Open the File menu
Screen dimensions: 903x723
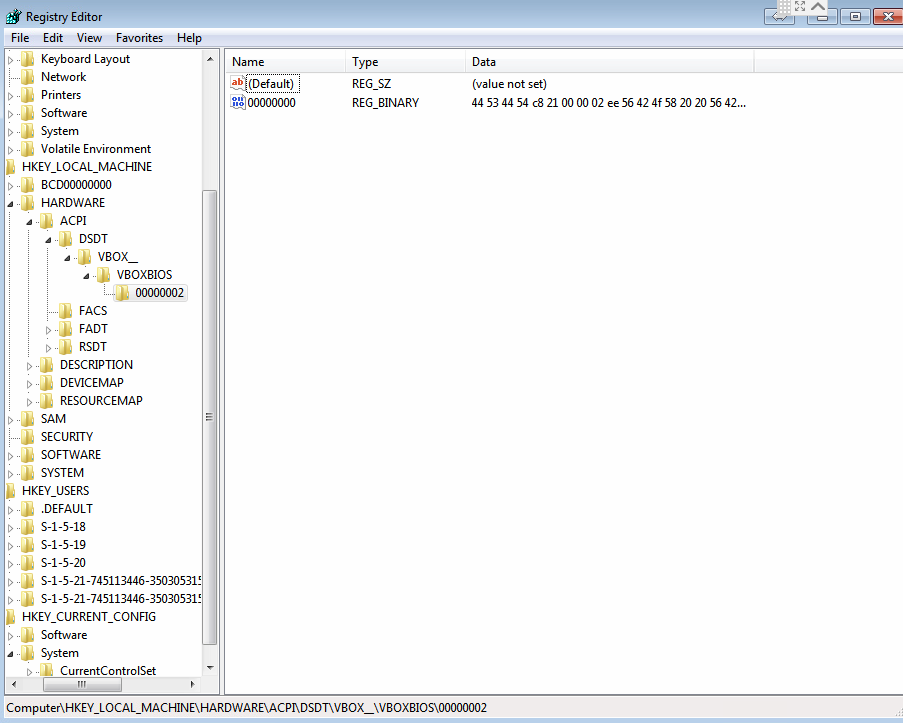coord(20,38)
